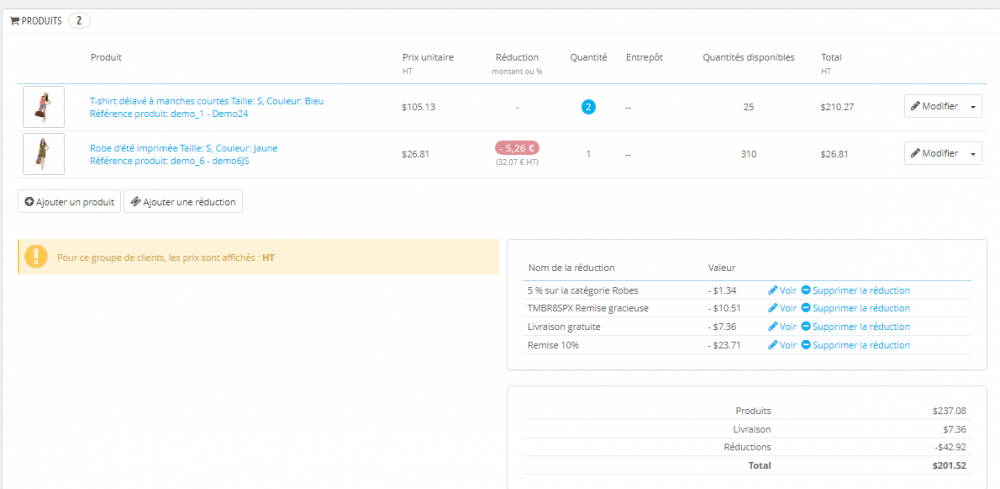Click the T-shirt unit price $105.13
Image resolution: width=1000 pixels, height=489 pixels.
coord(418,107)
